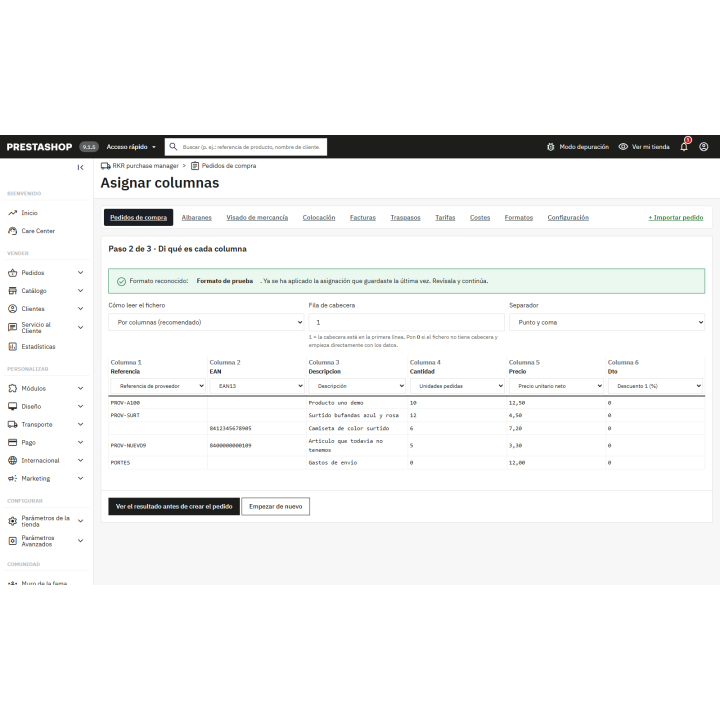
Task: Expand the Internacional sidebar chevron
Action: [80, 461]
